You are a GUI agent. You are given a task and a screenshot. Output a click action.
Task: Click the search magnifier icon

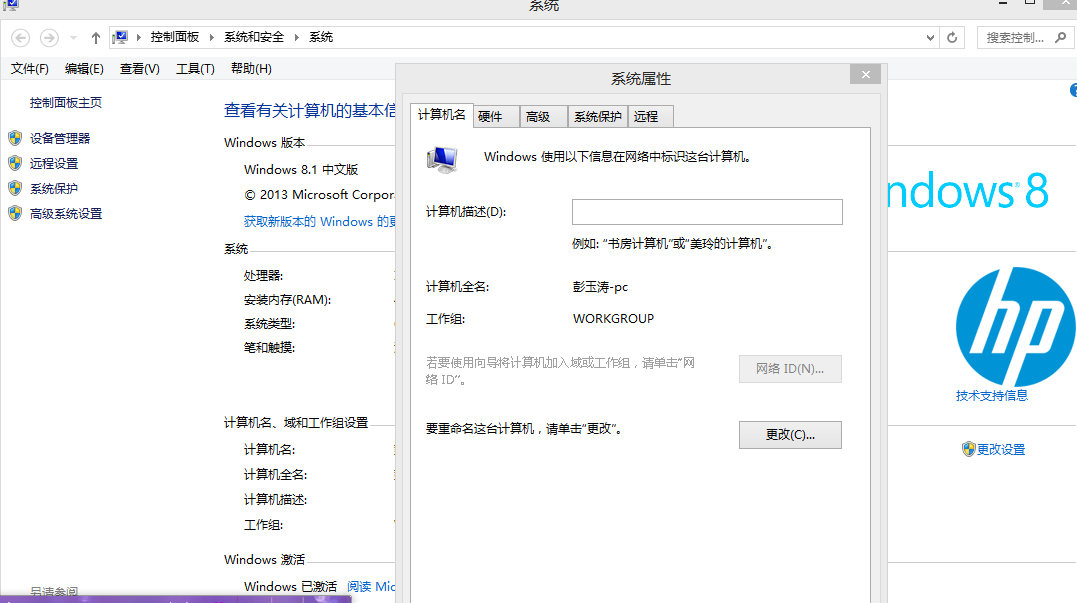1061,38
